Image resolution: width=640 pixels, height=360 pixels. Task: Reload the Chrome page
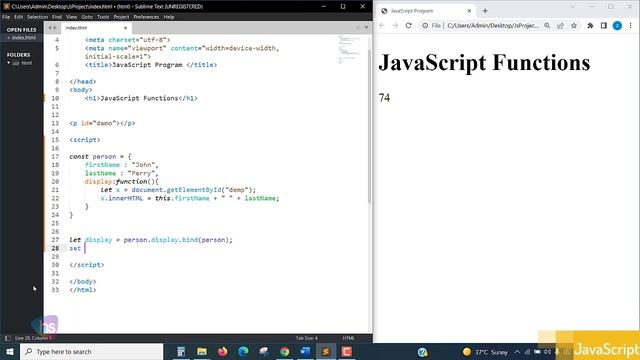point(408,25)
